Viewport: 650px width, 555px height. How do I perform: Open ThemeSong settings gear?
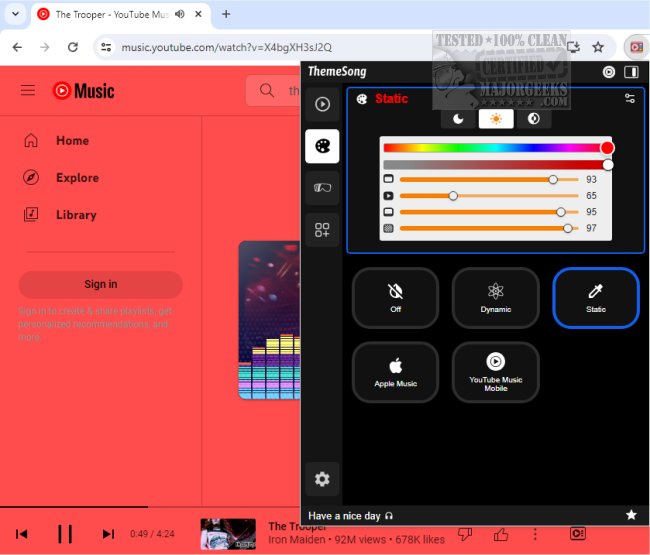(322, 479)
